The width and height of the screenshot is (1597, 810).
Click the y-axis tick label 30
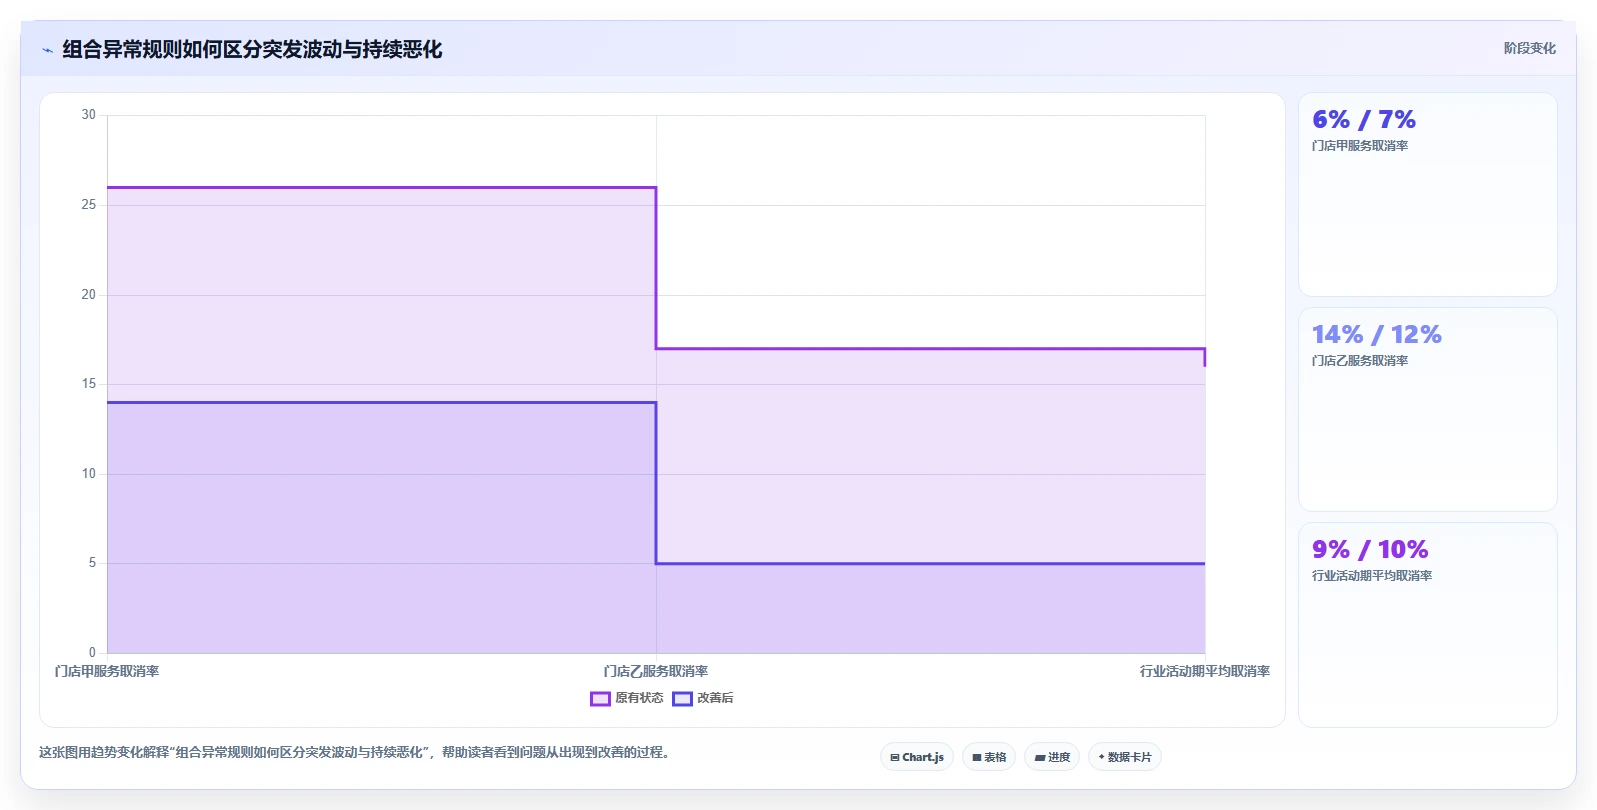pos(89,115)
